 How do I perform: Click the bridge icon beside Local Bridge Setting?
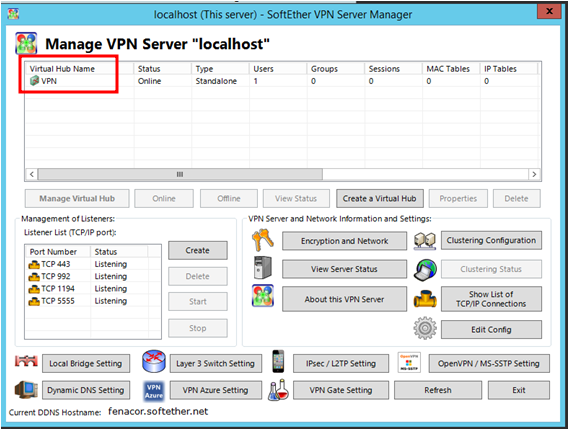(26, 361)
